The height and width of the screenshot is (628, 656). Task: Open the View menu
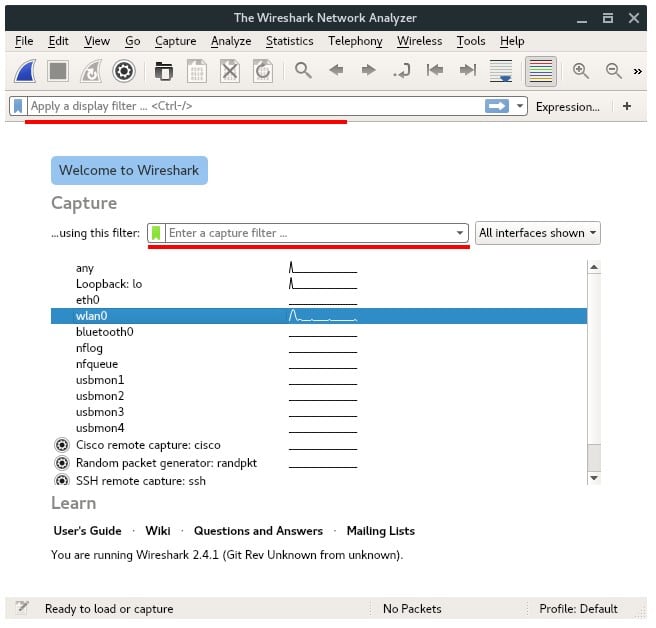pyautogui.click(x=97, y=41)
